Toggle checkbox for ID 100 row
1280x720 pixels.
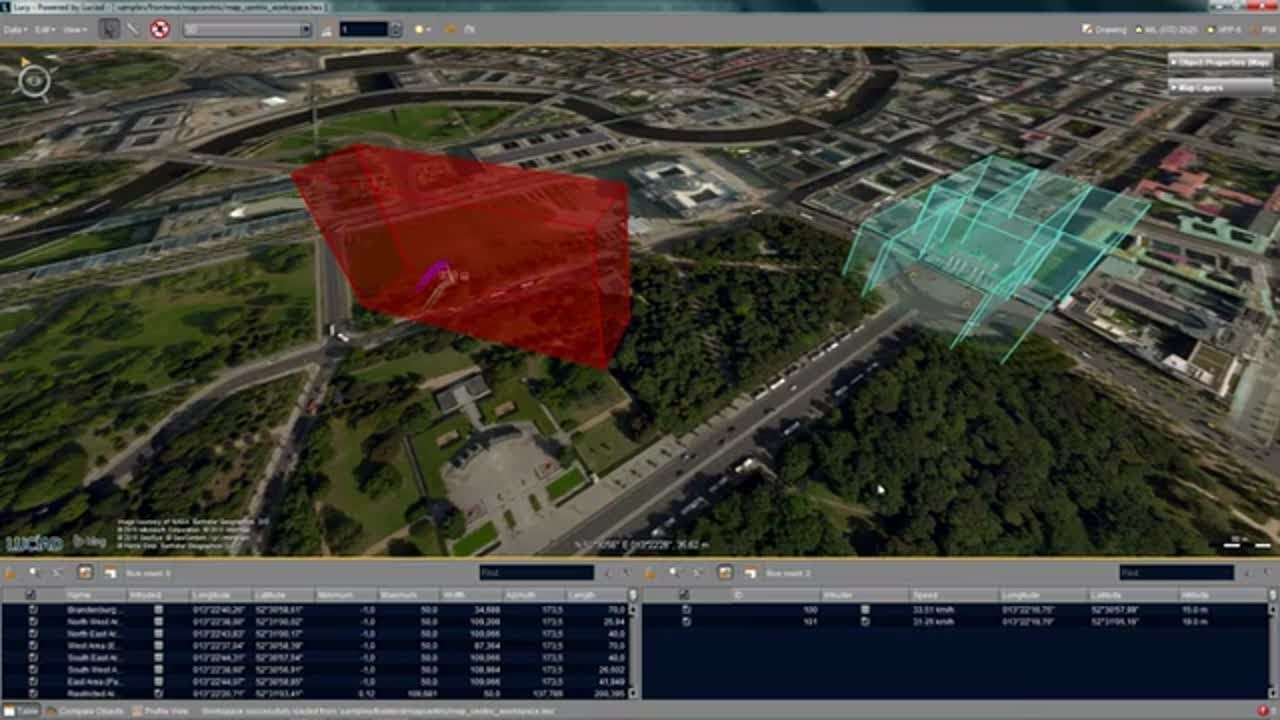click(686, 609)
